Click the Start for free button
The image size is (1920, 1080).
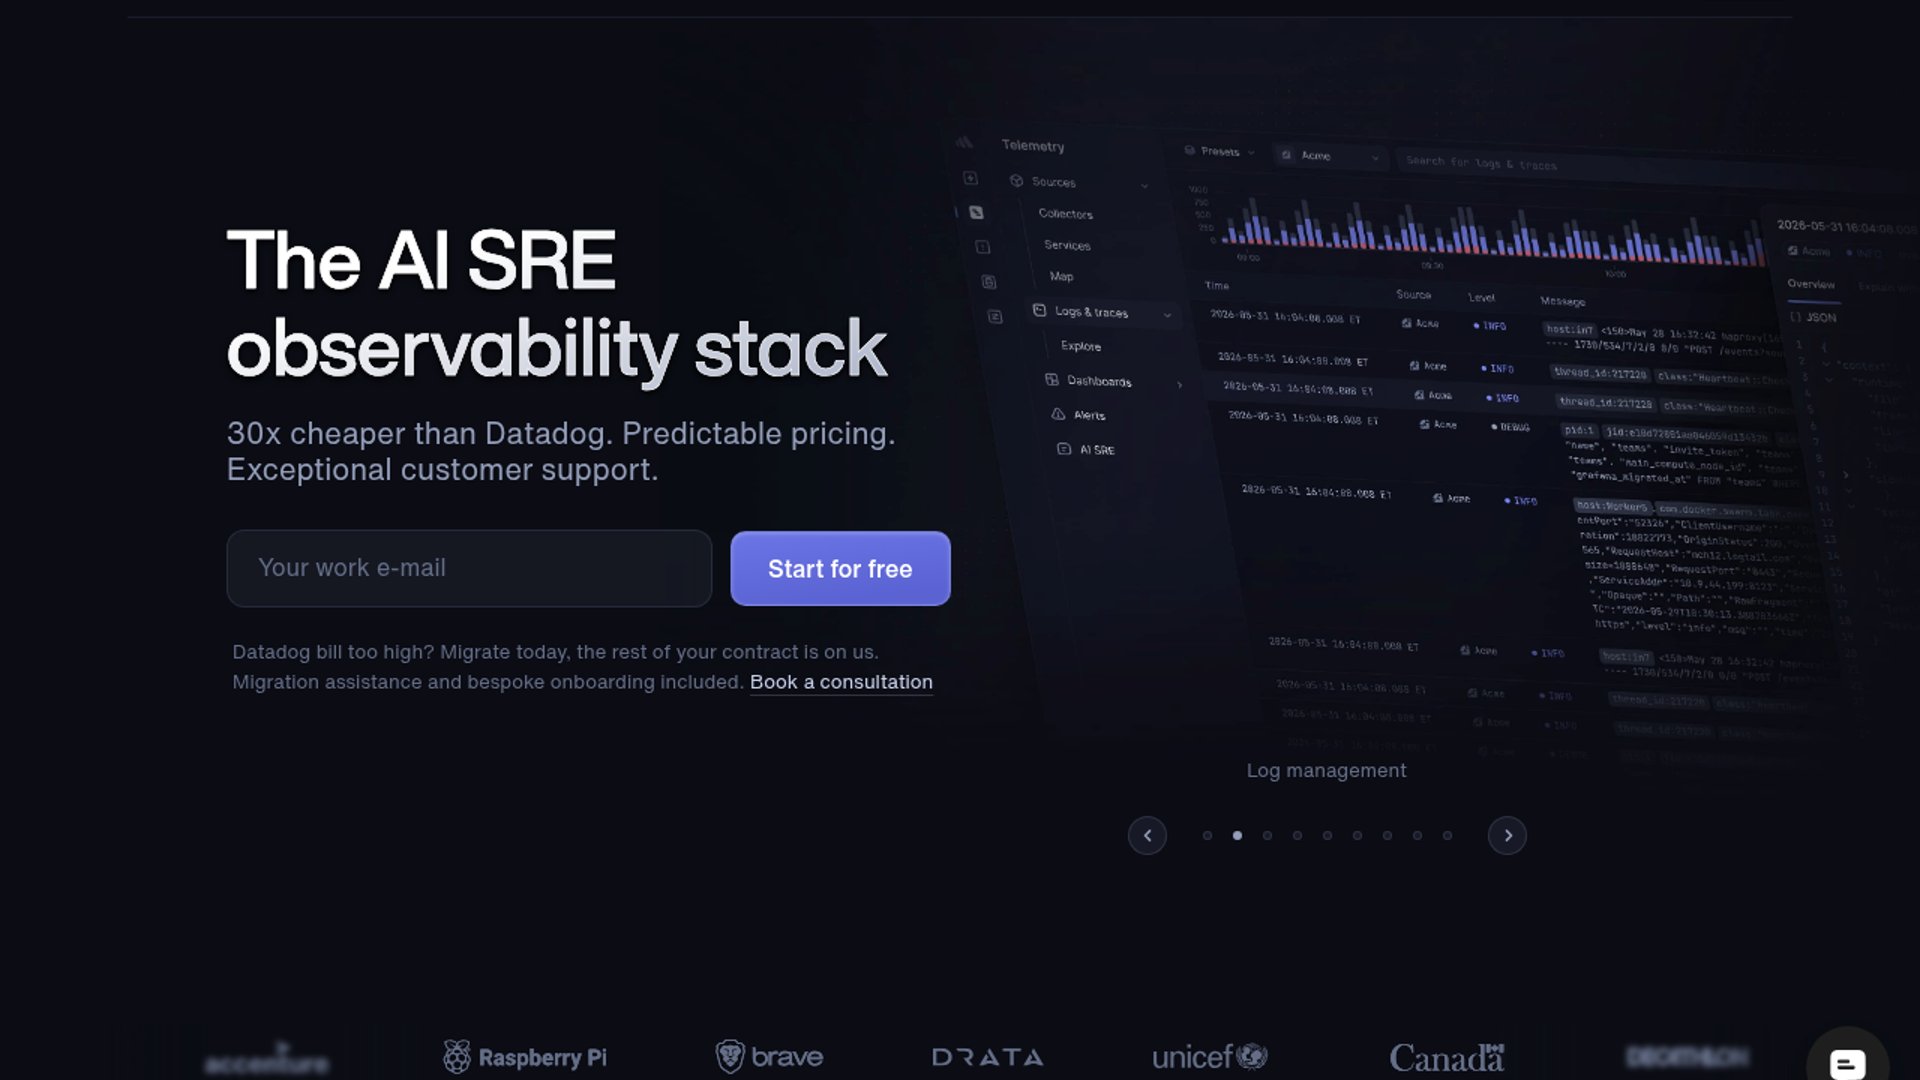tap(840, 568)
